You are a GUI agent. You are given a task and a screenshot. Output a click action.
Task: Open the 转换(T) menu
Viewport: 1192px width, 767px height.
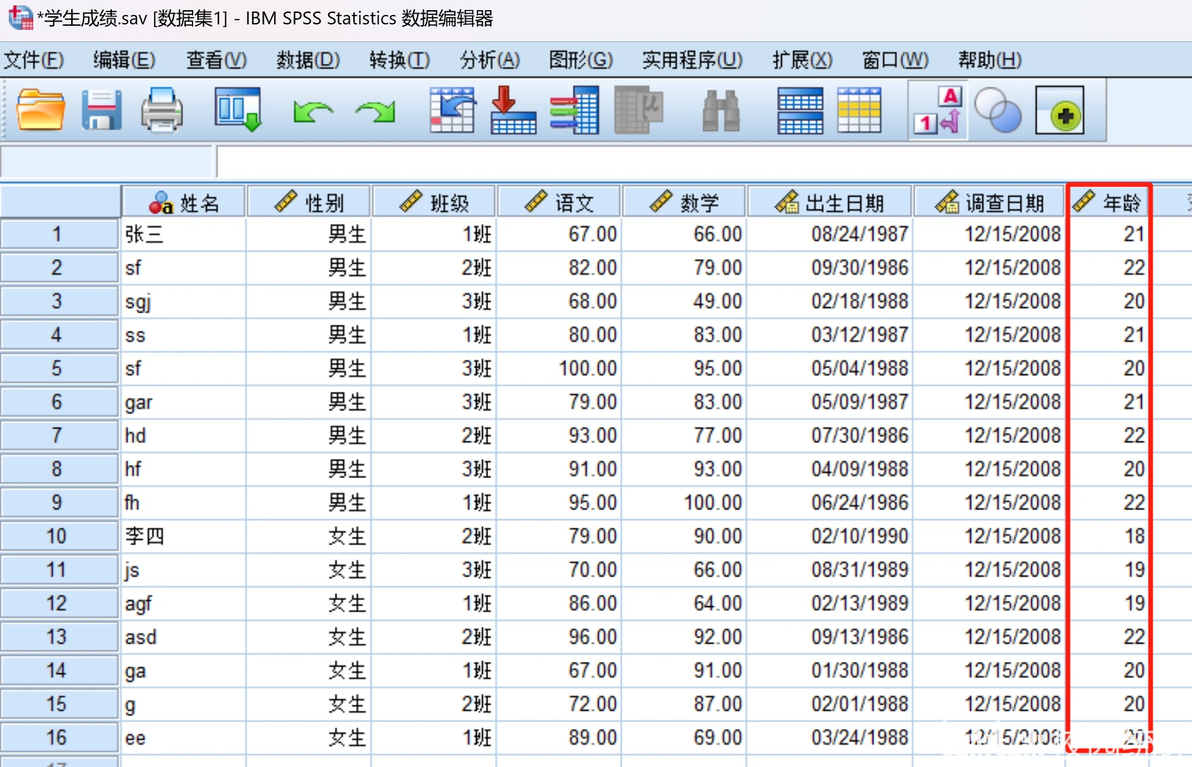[399, 59]
